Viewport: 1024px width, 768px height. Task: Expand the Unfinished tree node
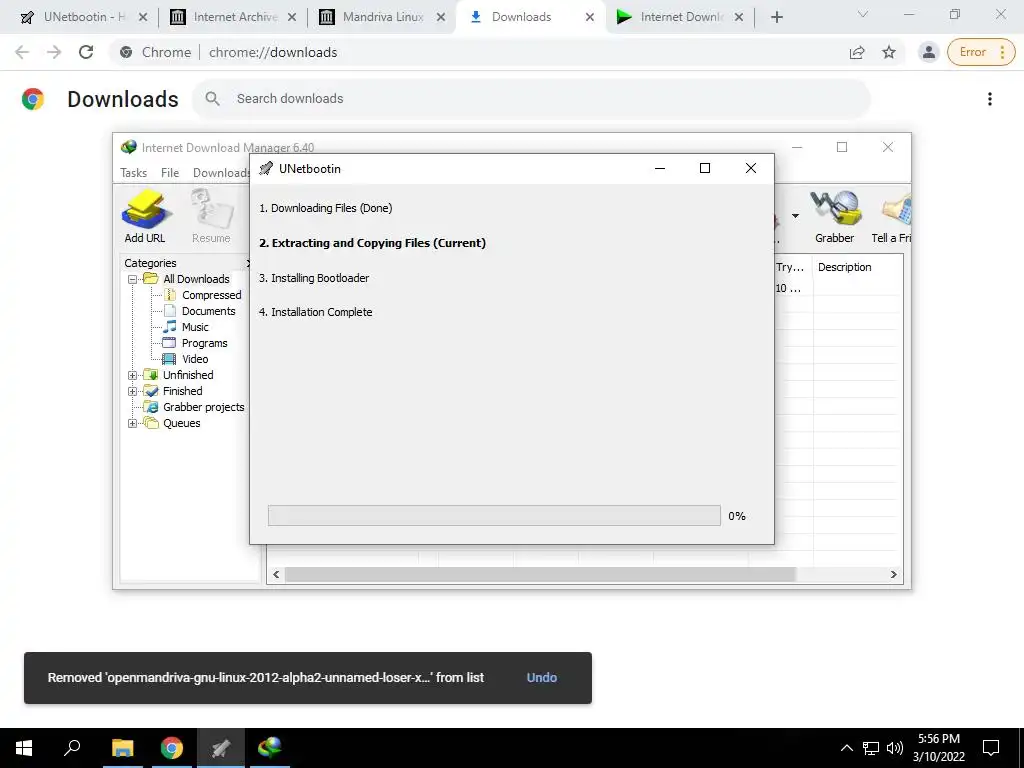click(133, 375)
